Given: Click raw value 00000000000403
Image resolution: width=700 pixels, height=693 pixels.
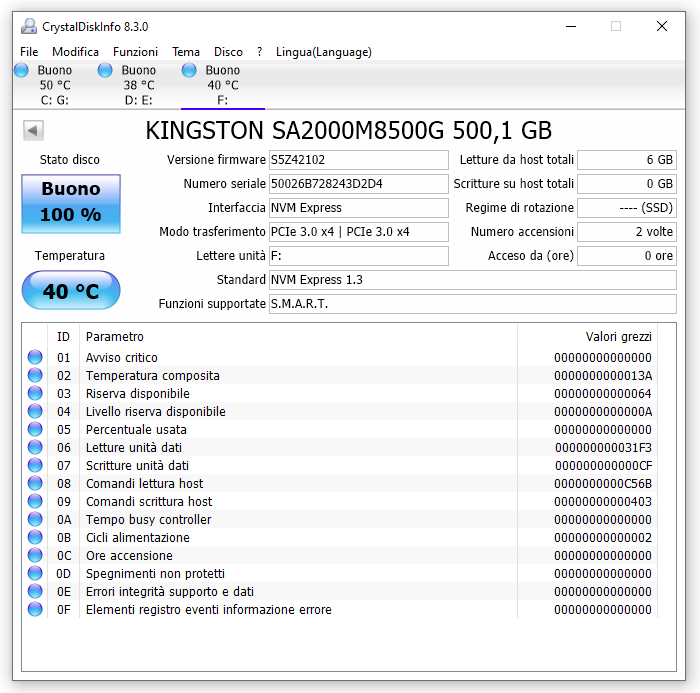Looking at the screenshot, I should pyautogui.click(x=603, y=501).
